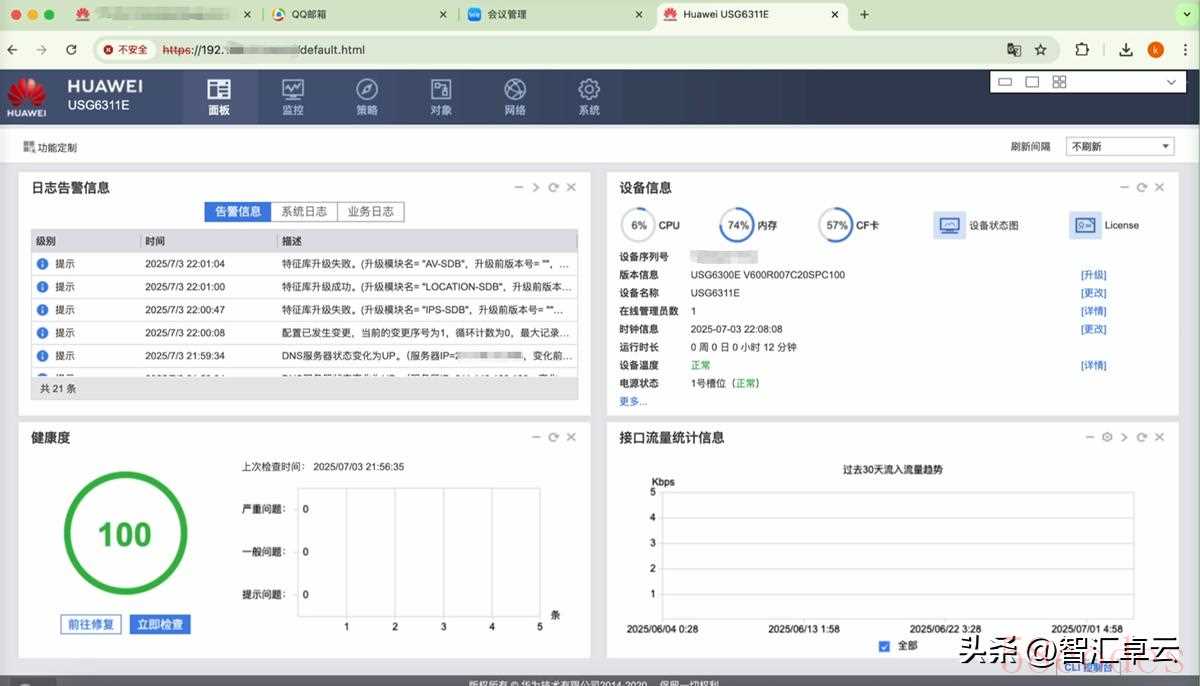Image resolution: width=1200 pixels, height=686 pixels.
Task: Open the 网络 network globe icon
Action: point(515,96)
